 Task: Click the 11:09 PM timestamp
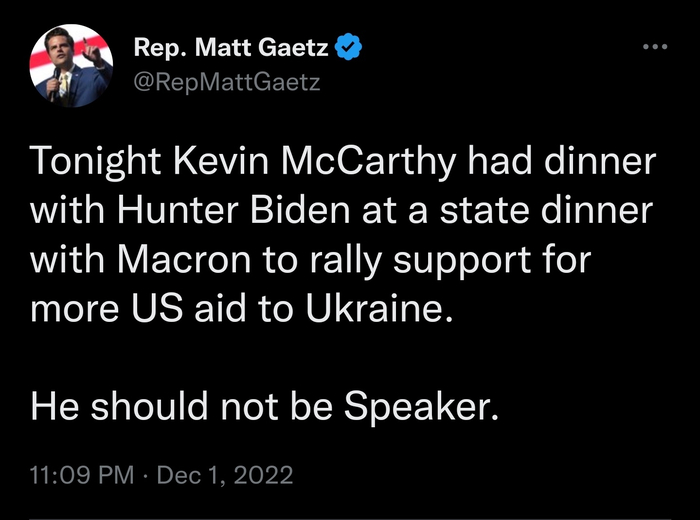pyautogui.click(x=83, y=474)
